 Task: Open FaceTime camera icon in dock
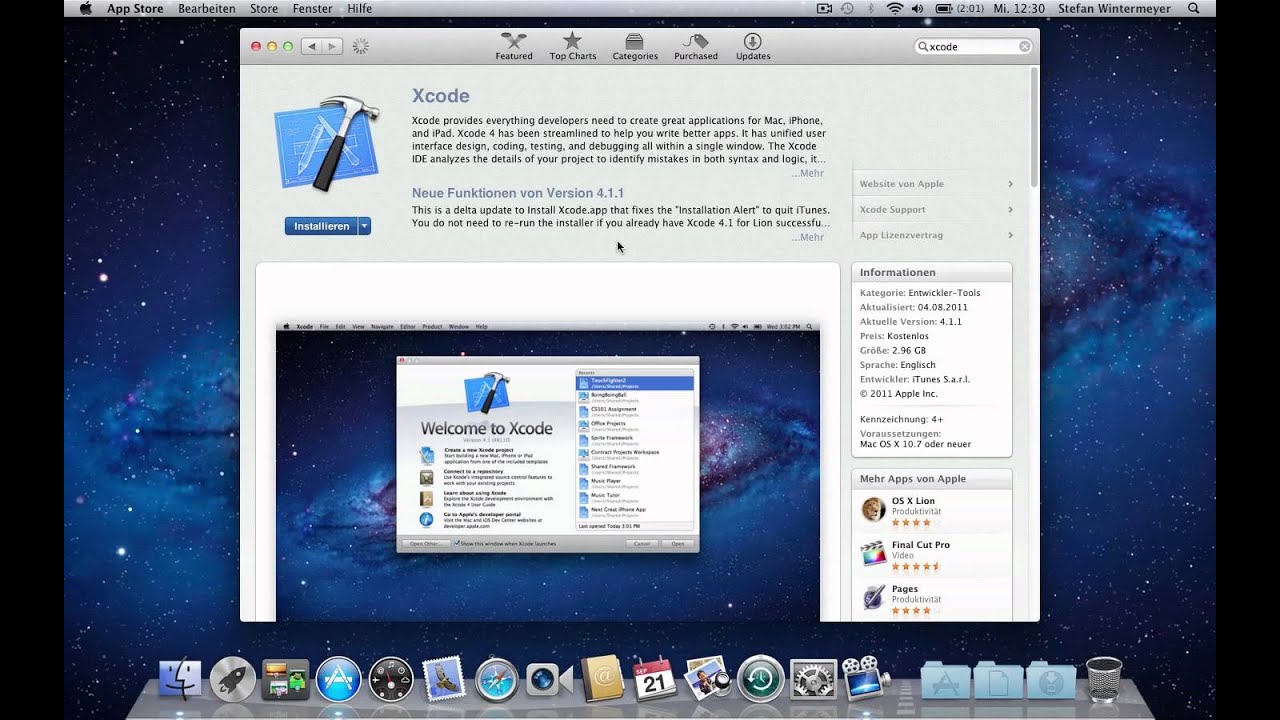549,679
